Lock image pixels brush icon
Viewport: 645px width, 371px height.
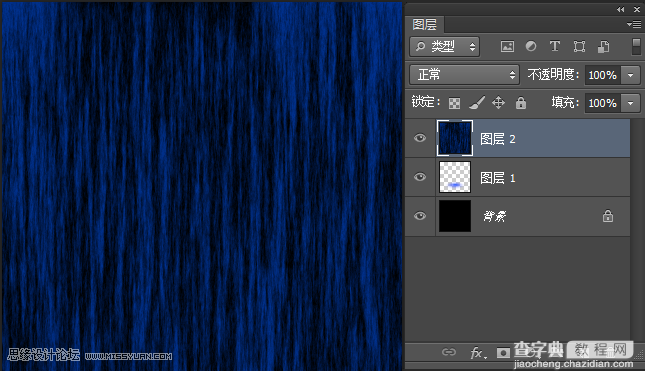click(x=477, y=103)
